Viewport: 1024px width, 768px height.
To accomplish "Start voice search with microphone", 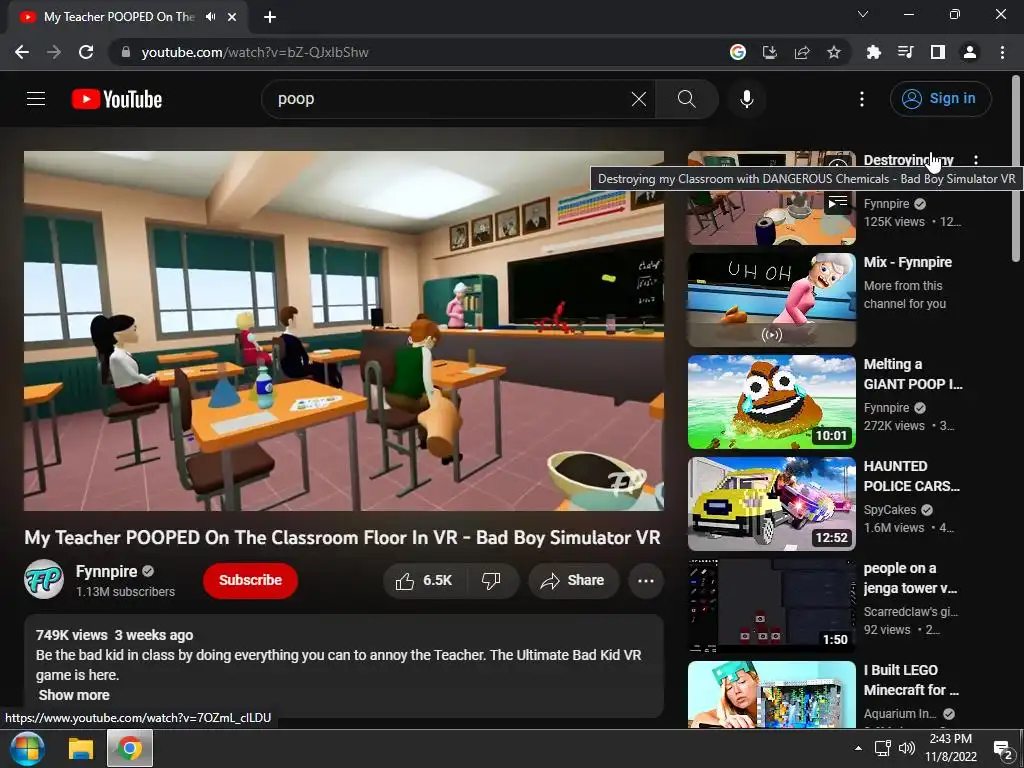I will pos(747,99).
